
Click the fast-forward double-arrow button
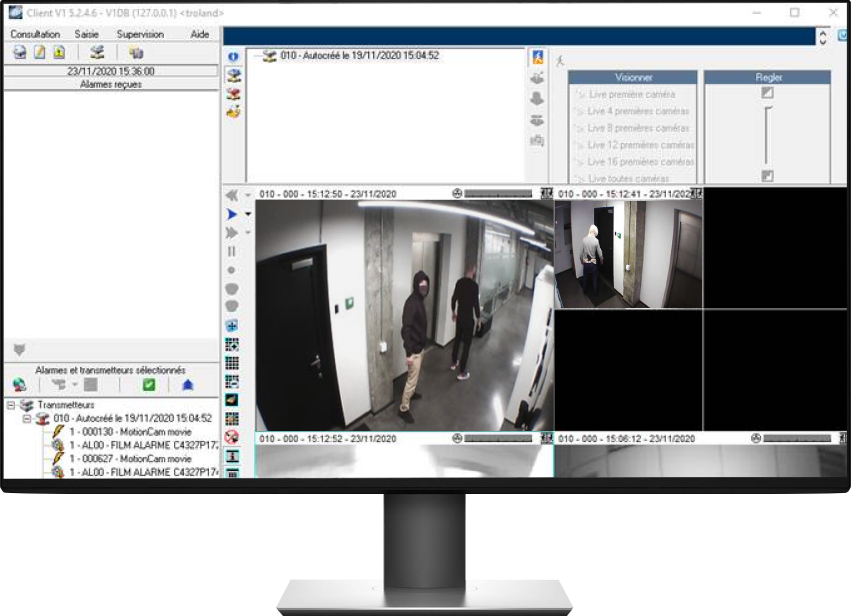[x=232, y=232]
